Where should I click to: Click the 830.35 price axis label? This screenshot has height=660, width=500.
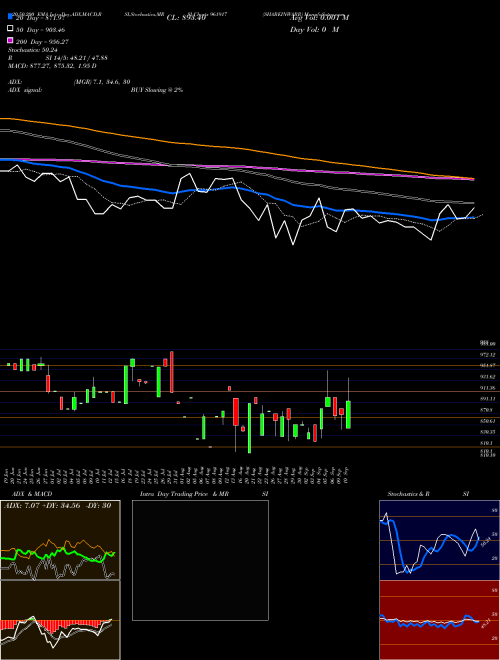[488, 432]
